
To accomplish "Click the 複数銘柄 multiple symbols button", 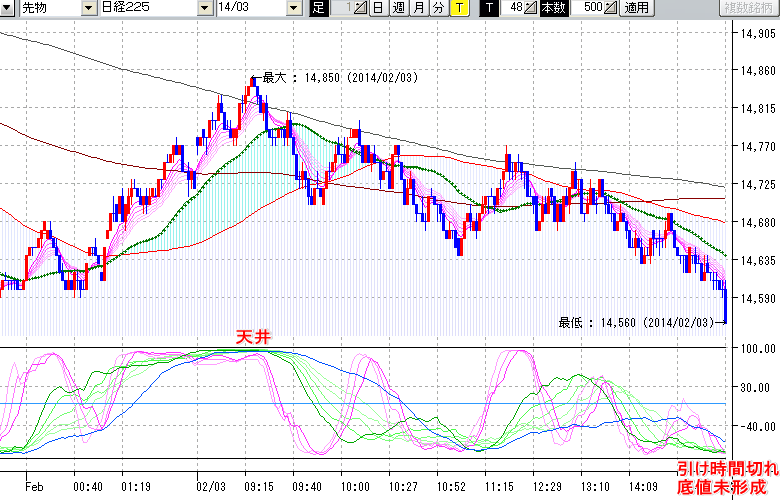I will click(x=749, y=8).
